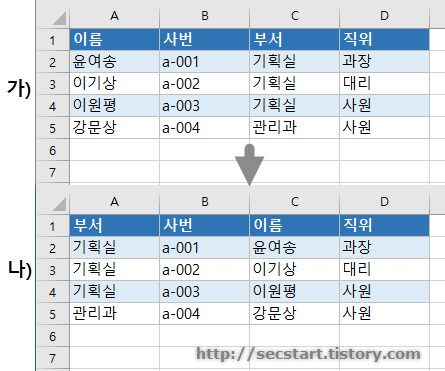Click the 사번 header cell in sheet 나
This screenshot has height=371, width=445.
coord(204,225)
